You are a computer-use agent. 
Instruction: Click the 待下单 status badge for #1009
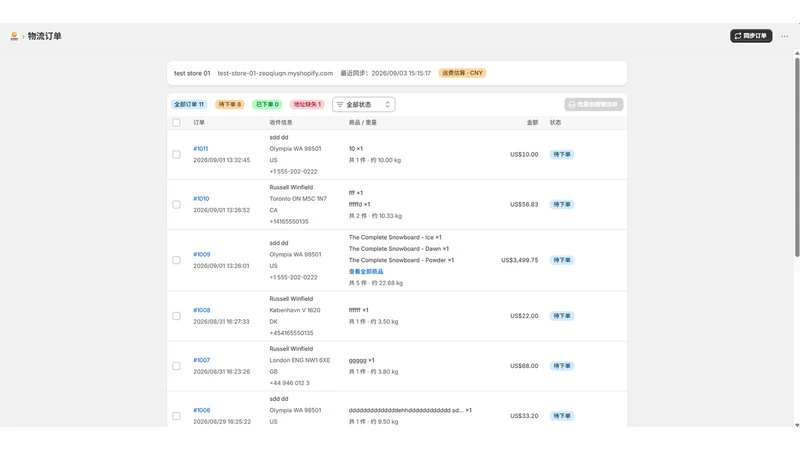click(x=562, y=260)
